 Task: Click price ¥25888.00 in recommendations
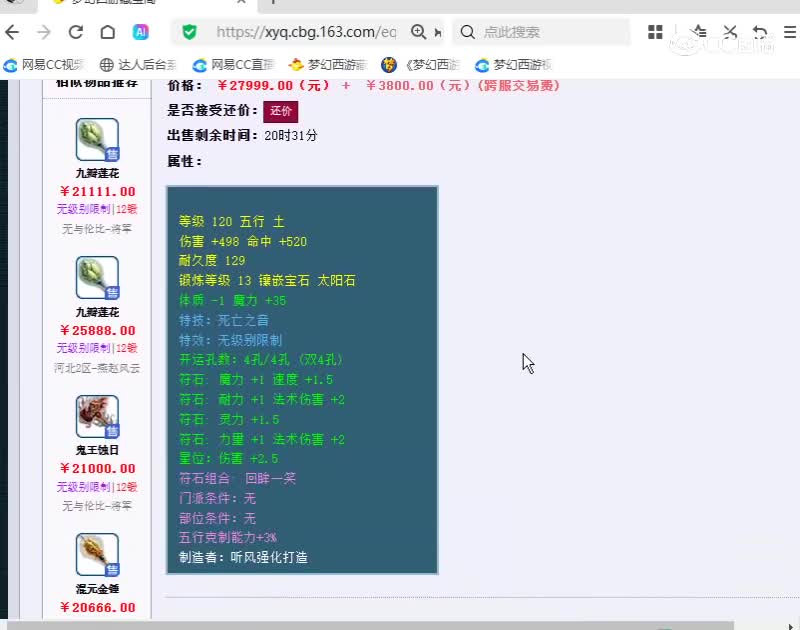pos(97,330)
